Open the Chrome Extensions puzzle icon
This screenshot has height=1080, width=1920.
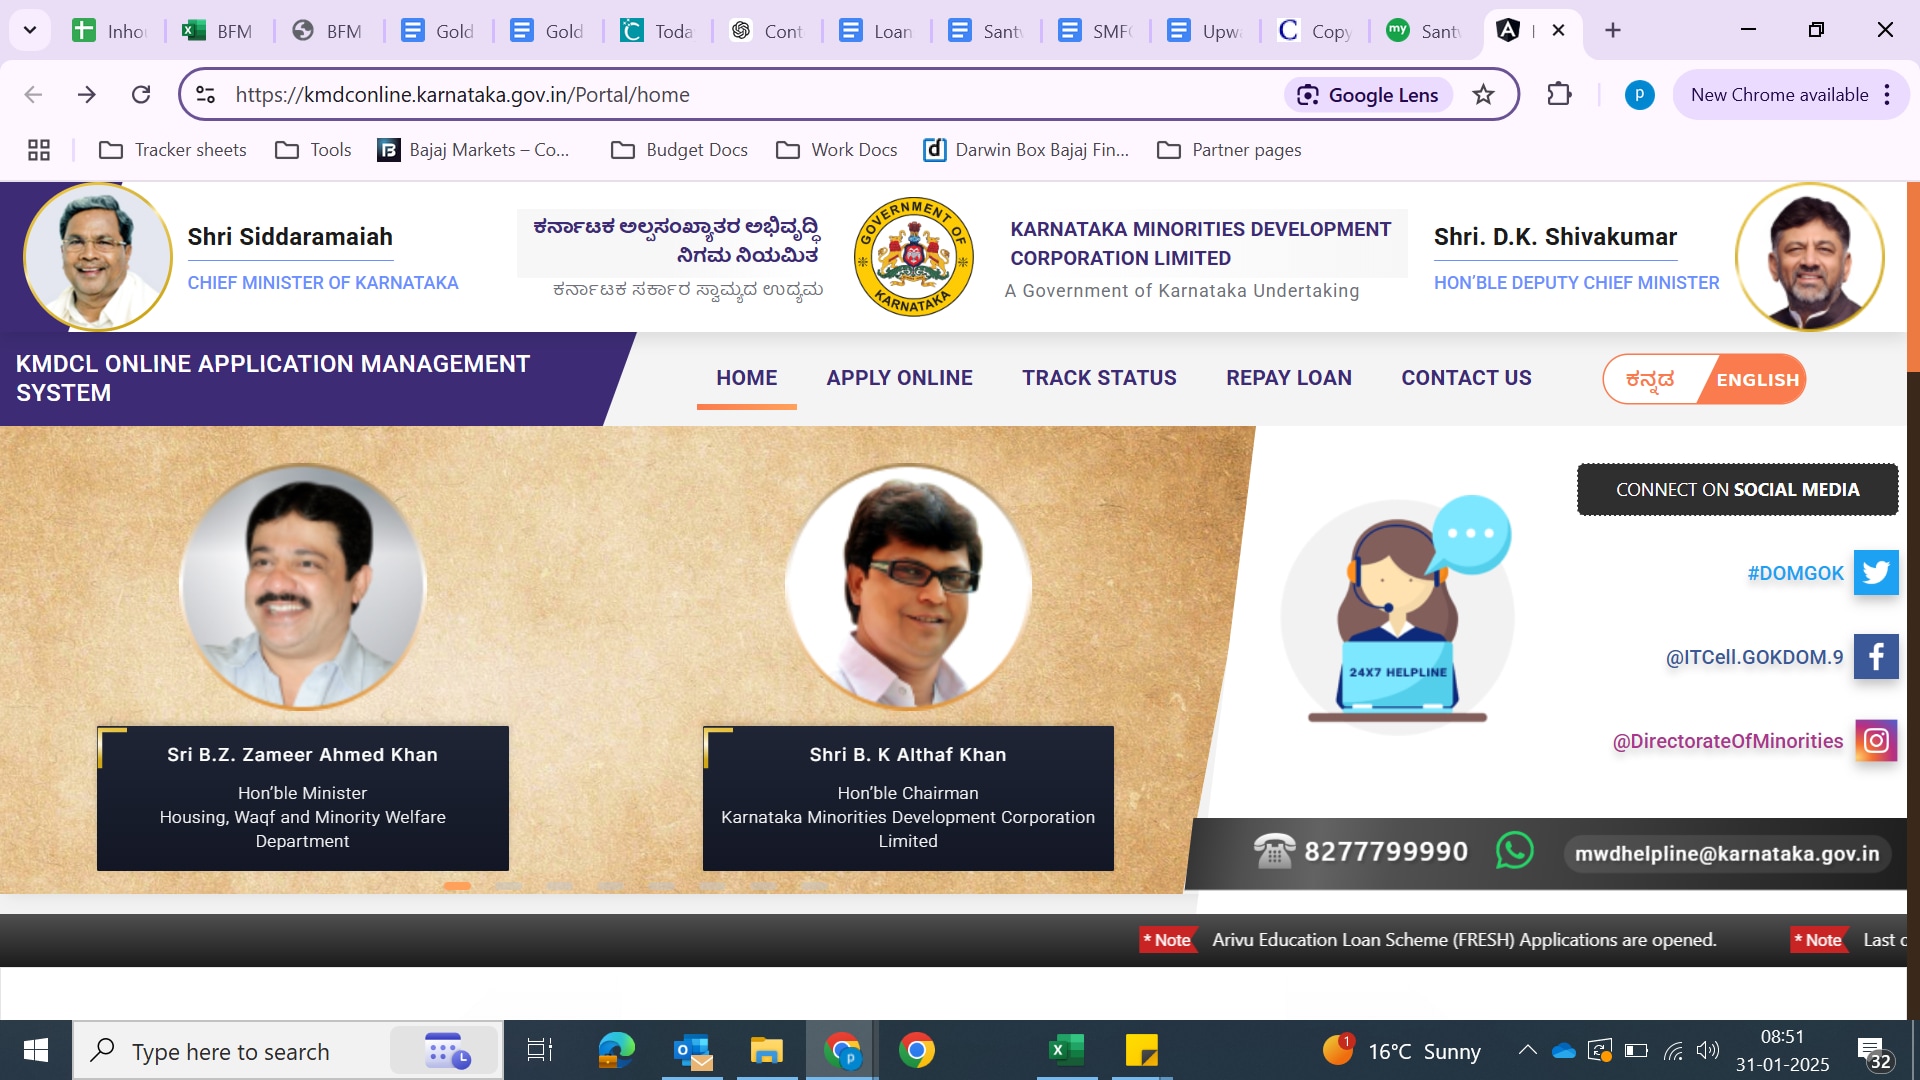pos(1559,95)
